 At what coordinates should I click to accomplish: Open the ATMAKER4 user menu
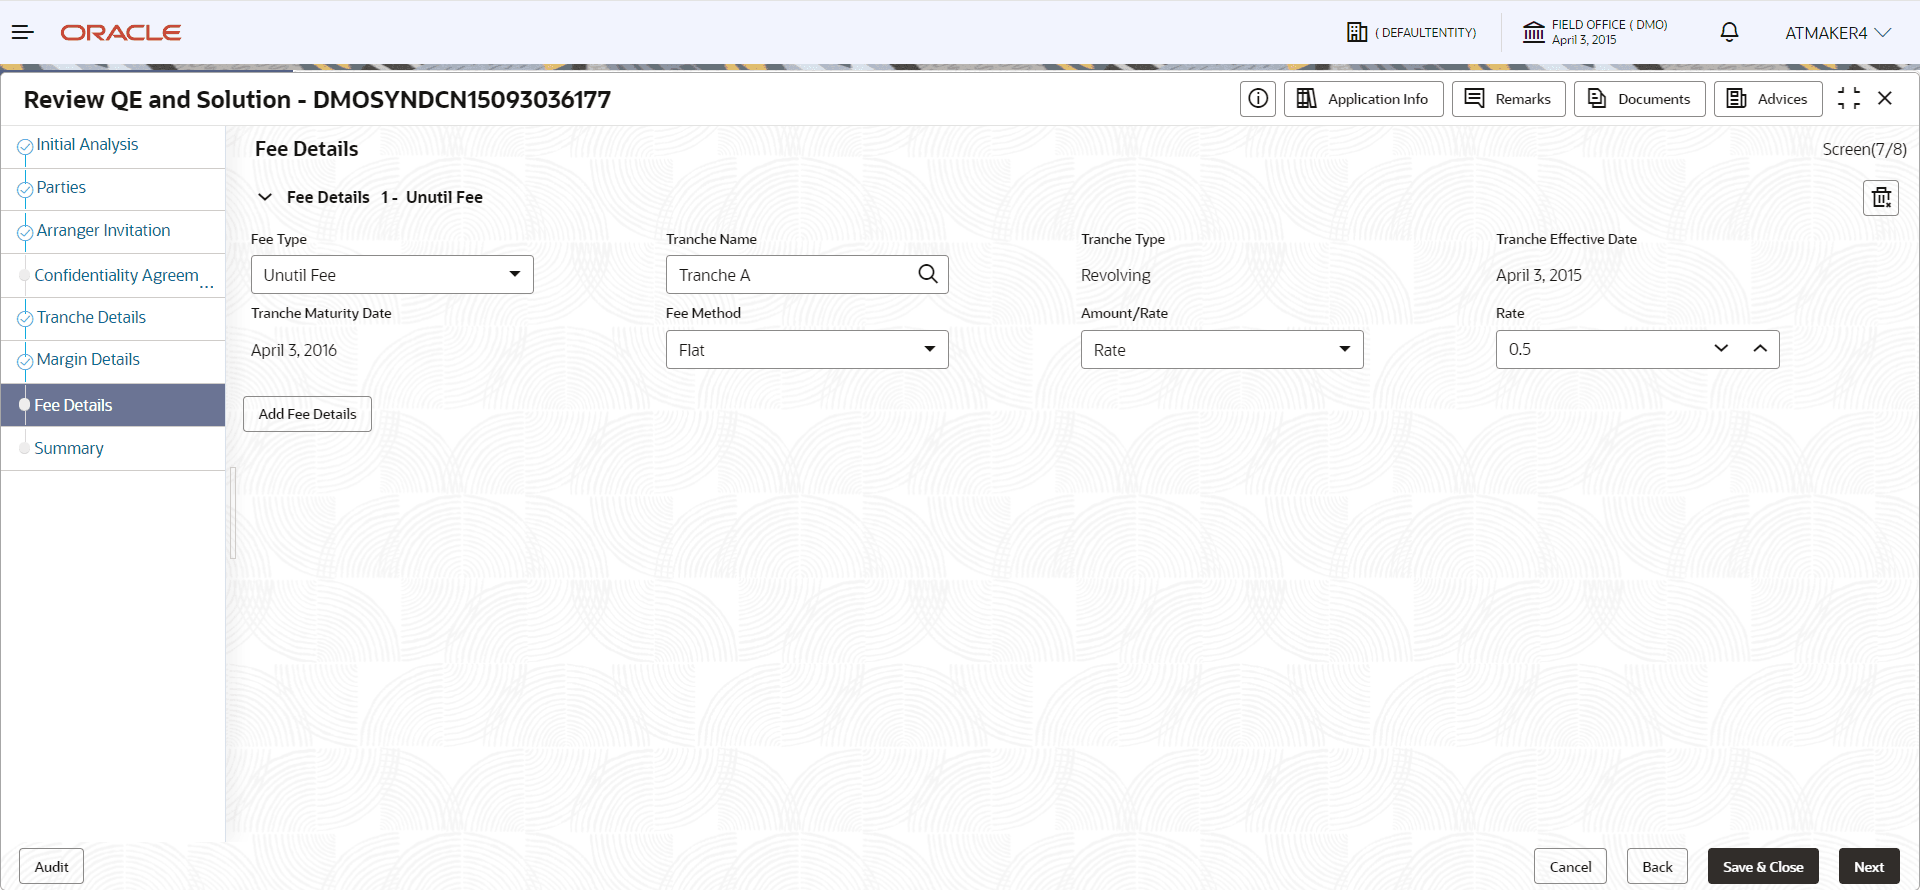(x=1838, y=33)
